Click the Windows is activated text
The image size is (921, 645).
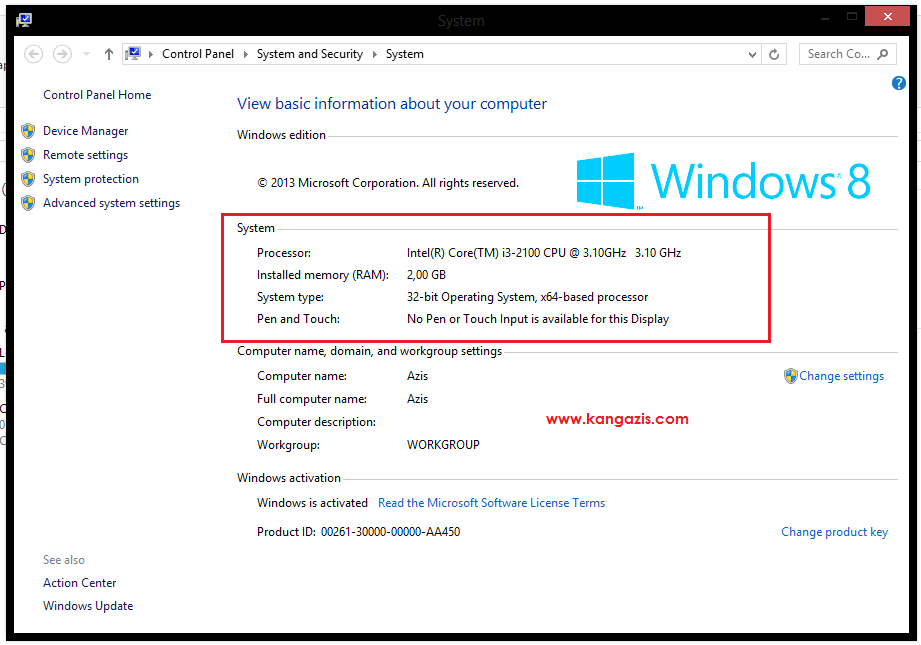pos(312,503)
